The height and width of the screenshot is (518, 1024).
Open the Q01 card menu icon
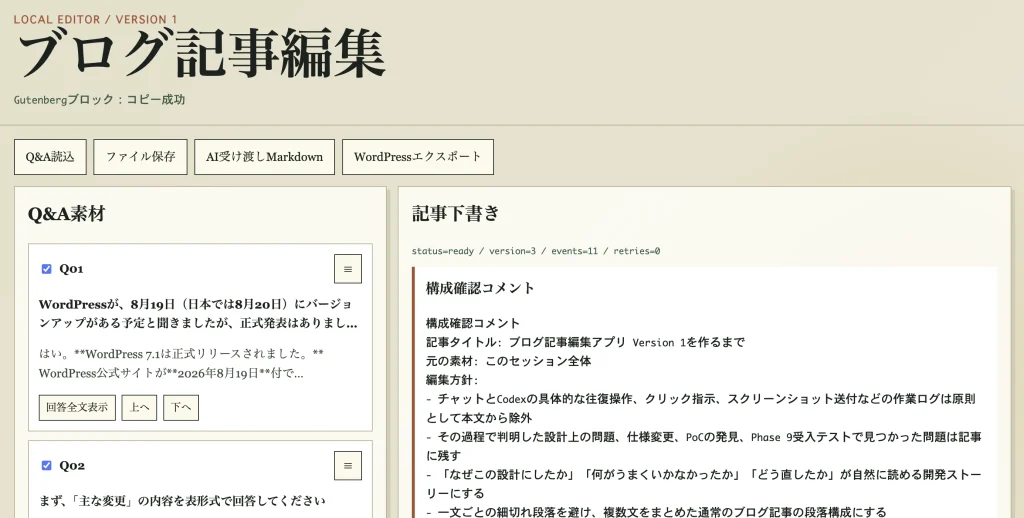[x=347, y=269]
